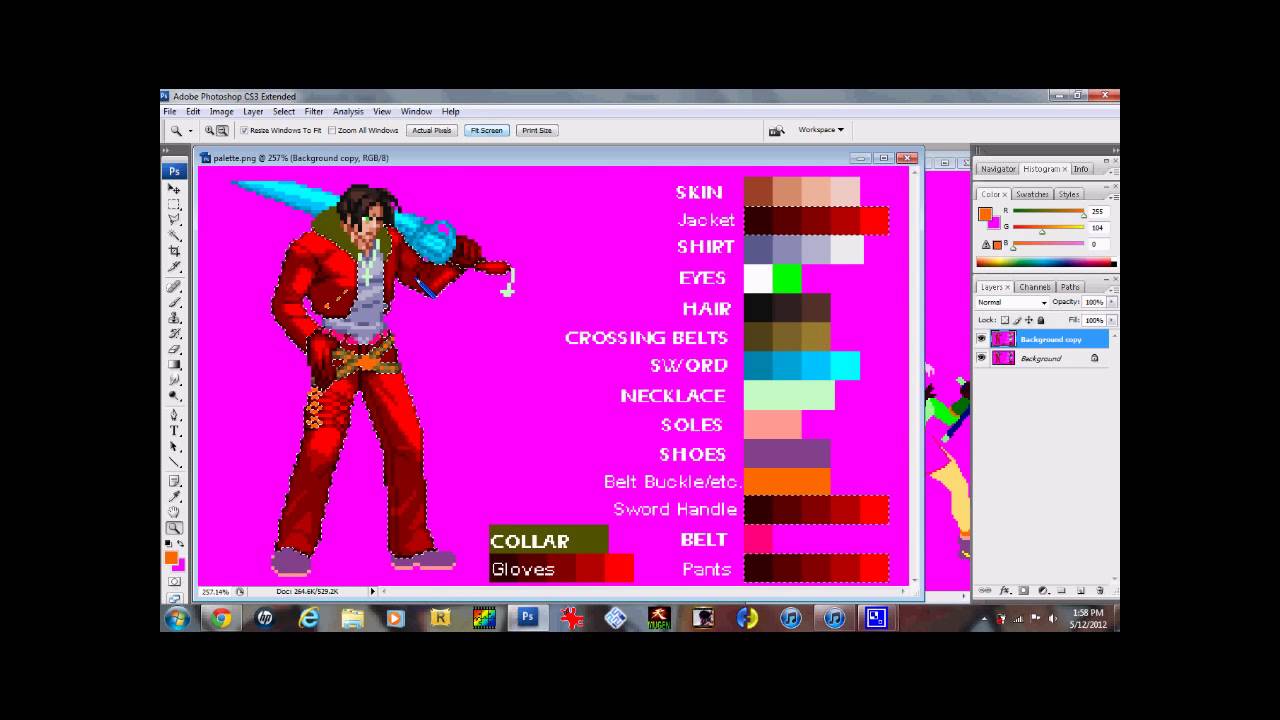
Task: Click the Zoom Out icon in options bar
Action: point(222,130)
